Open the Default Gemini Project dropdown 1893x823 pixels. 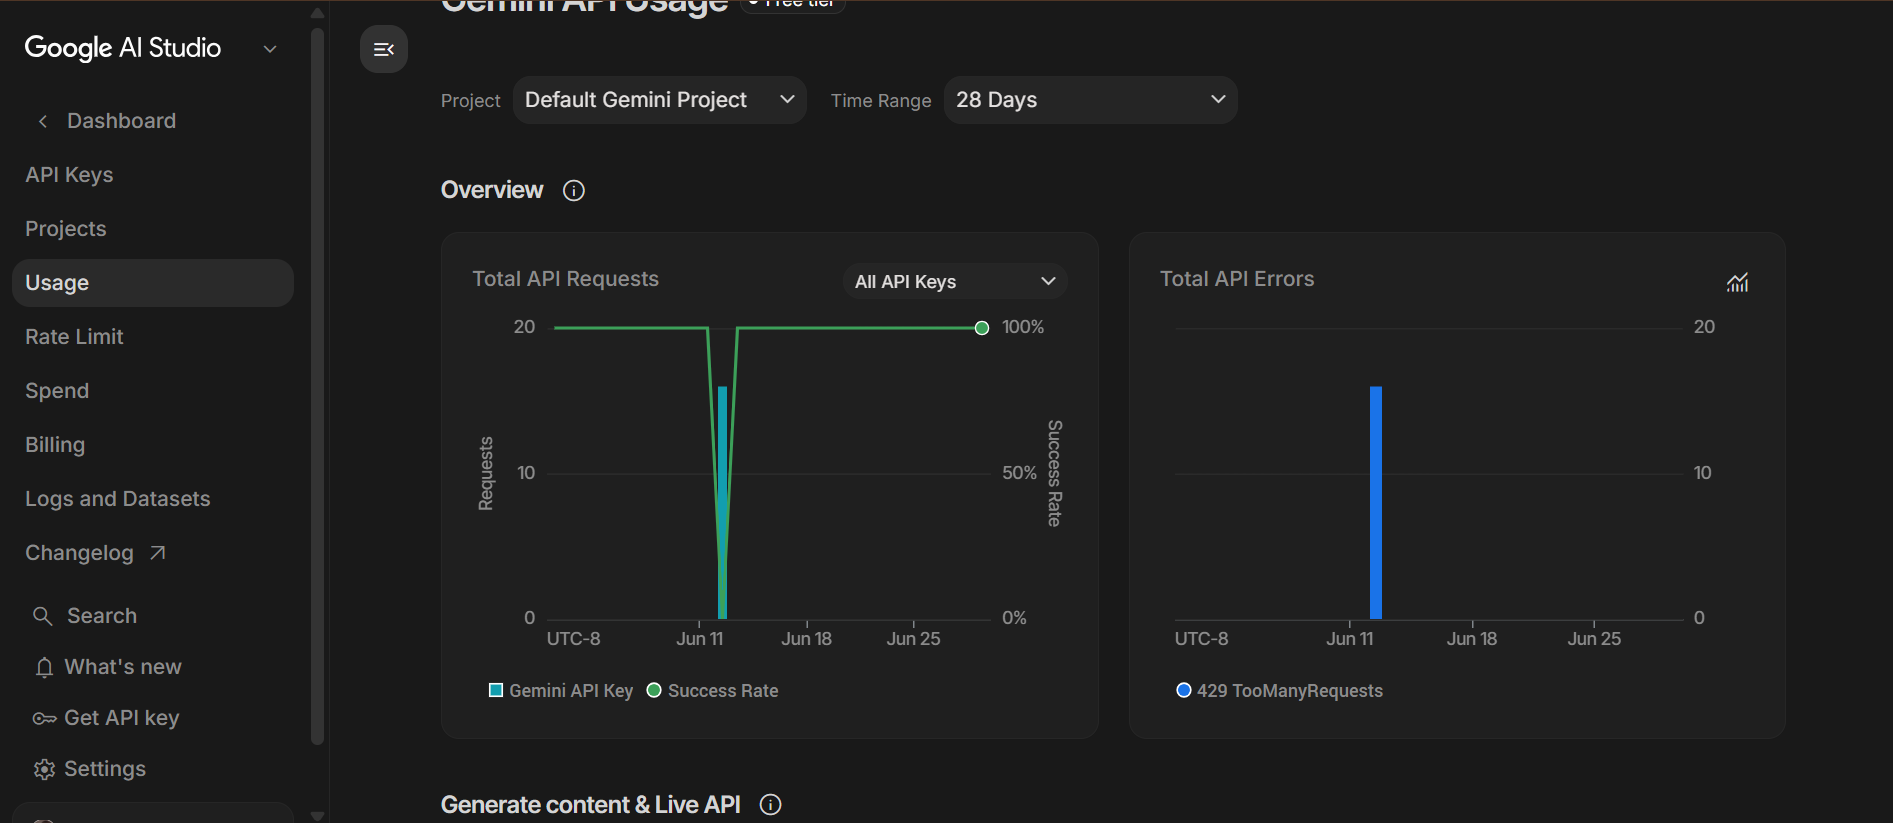click(x=660, y=100)
